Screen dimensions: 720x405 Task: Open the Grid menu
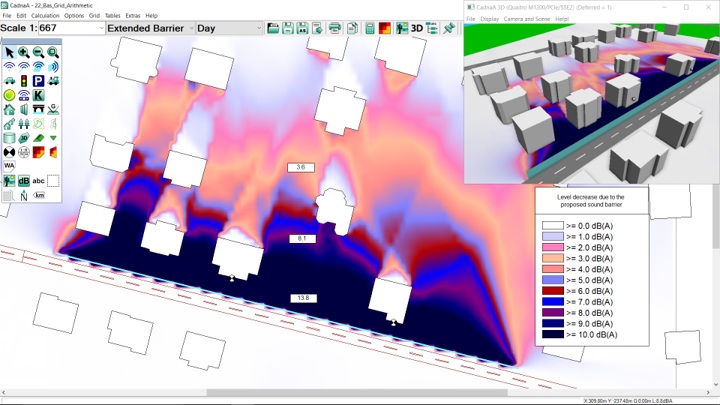[x=94, y=16]
